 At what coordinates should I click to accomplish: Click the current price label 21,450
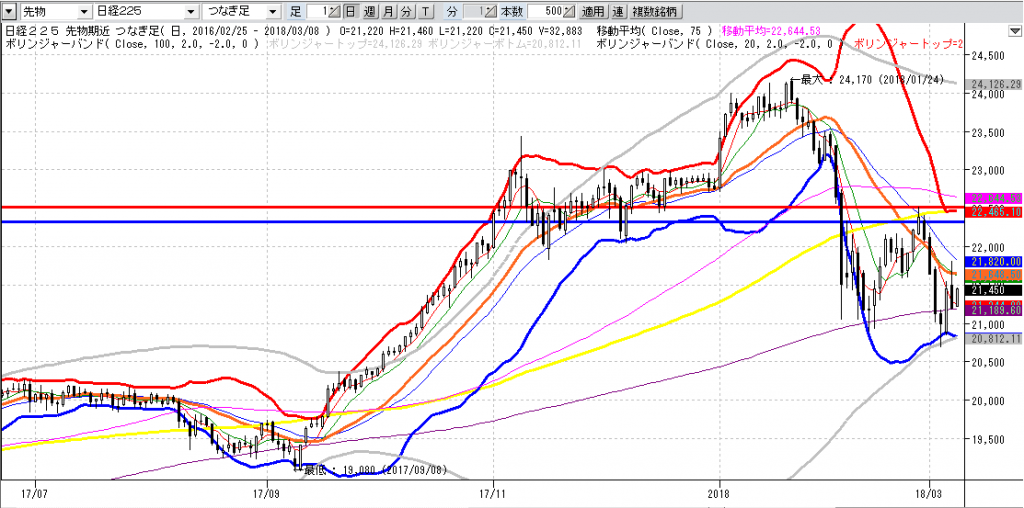985,291
